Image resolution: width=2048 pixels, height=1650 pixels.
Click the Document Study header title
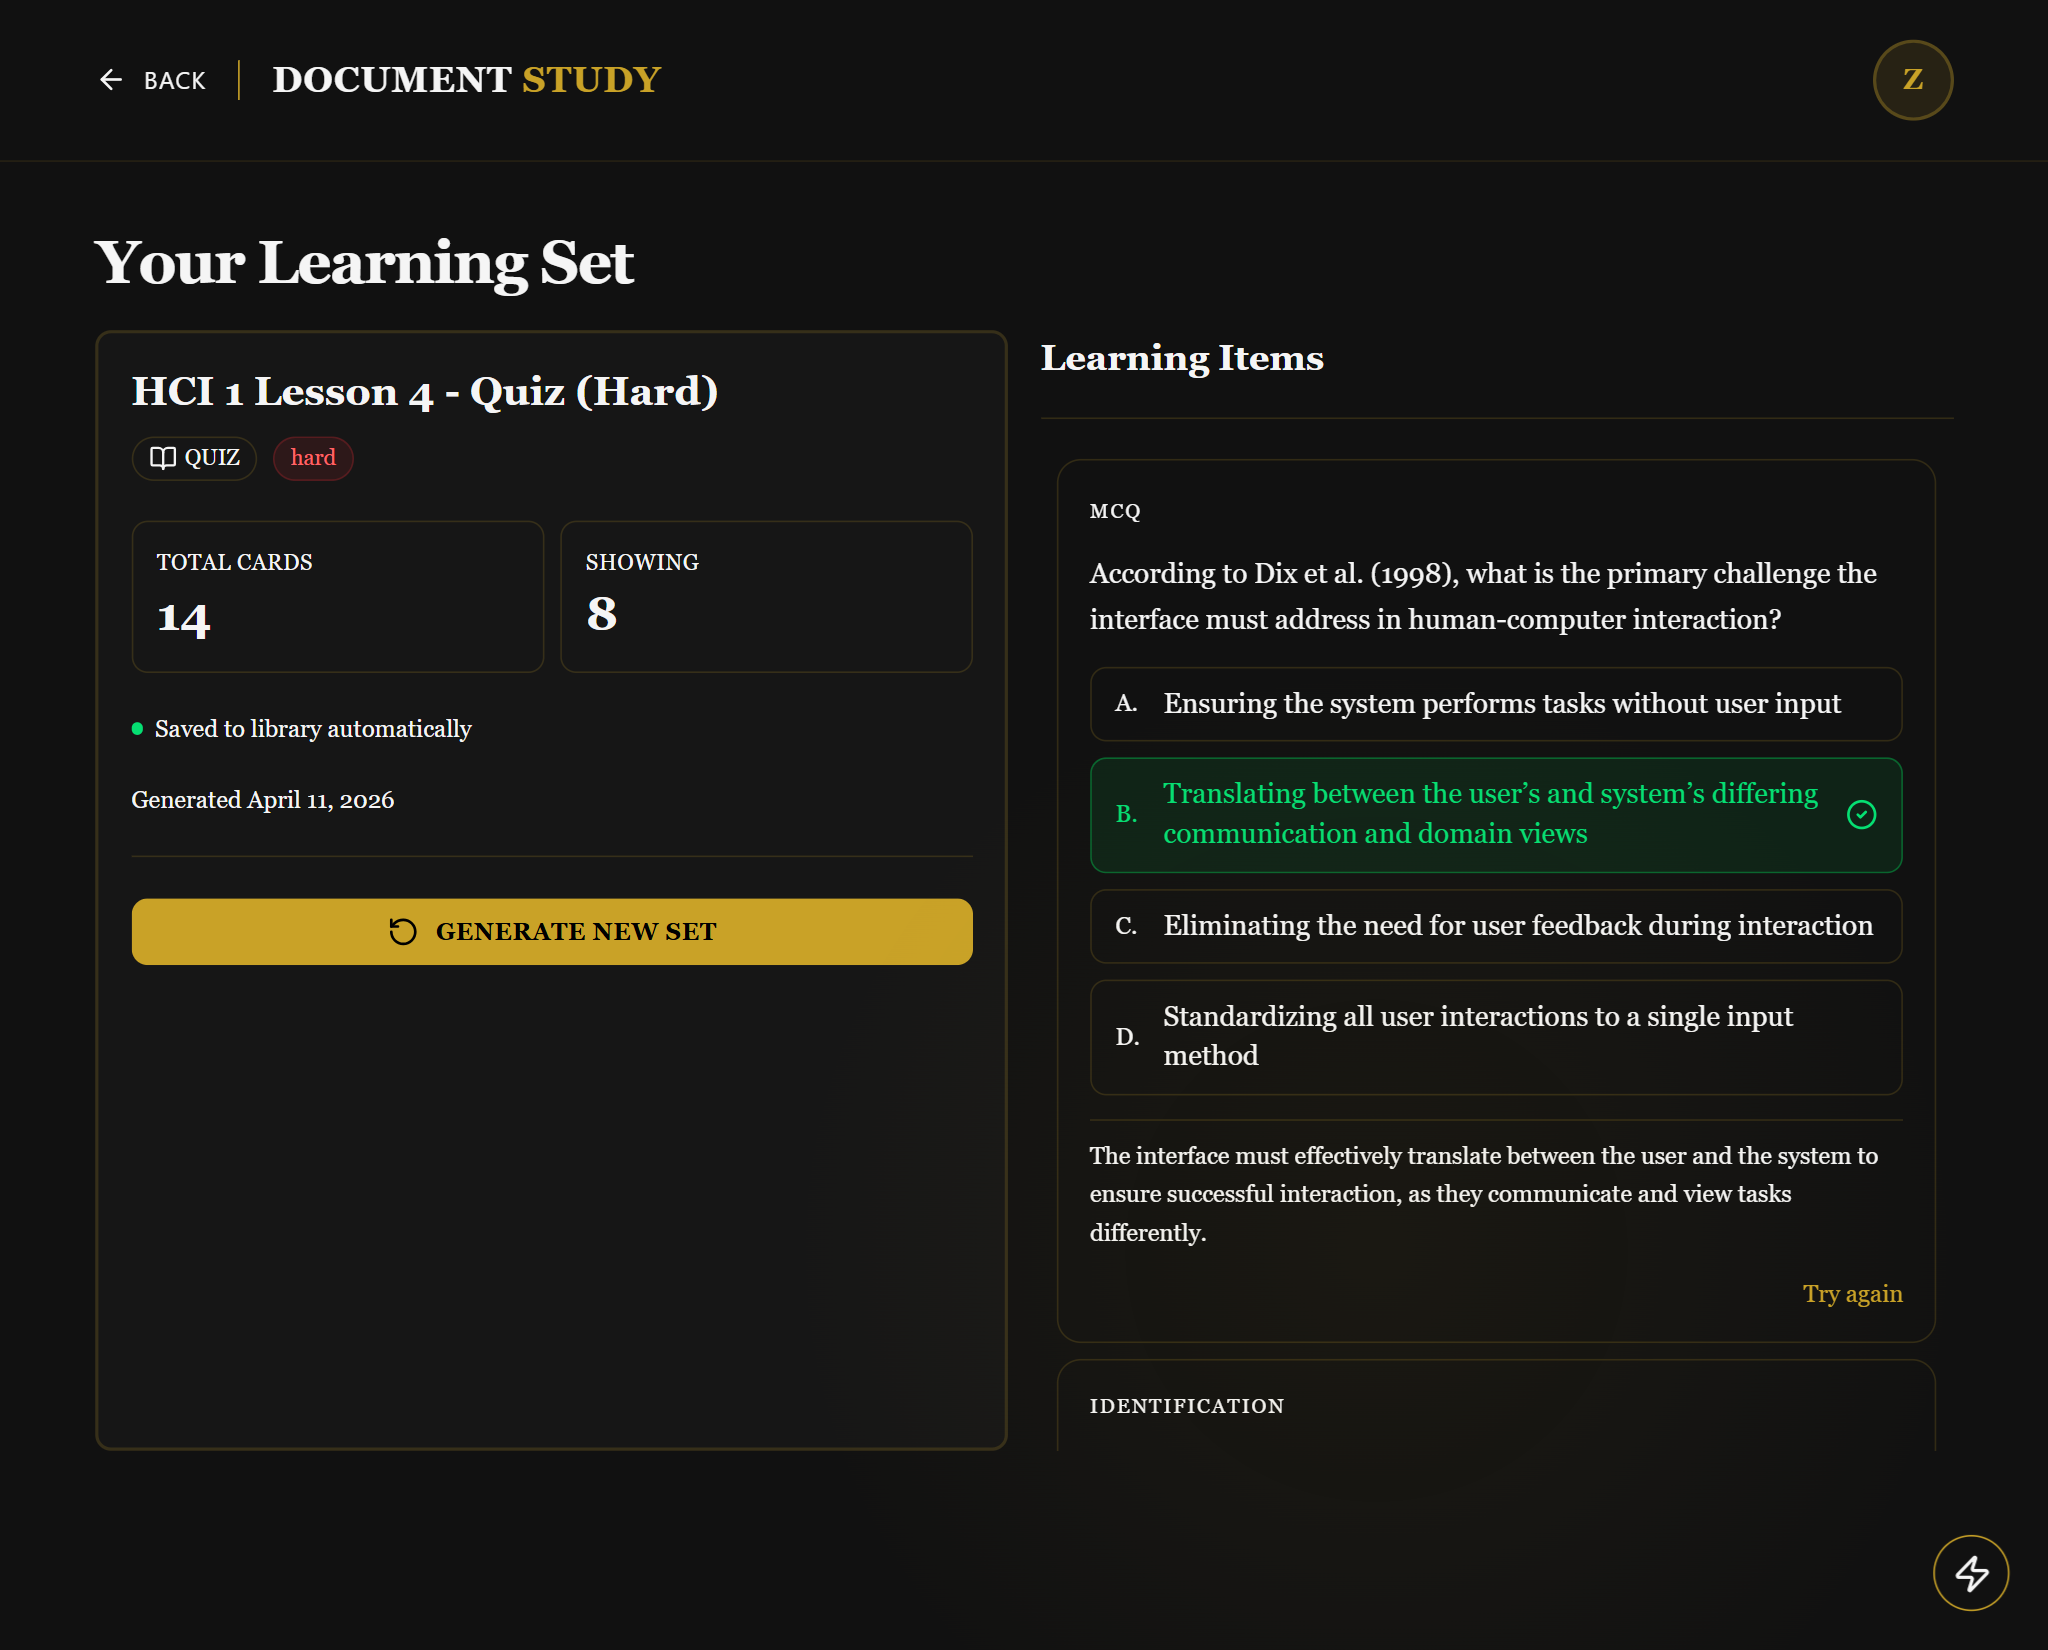pyautogui.click(x=466, y=80)
